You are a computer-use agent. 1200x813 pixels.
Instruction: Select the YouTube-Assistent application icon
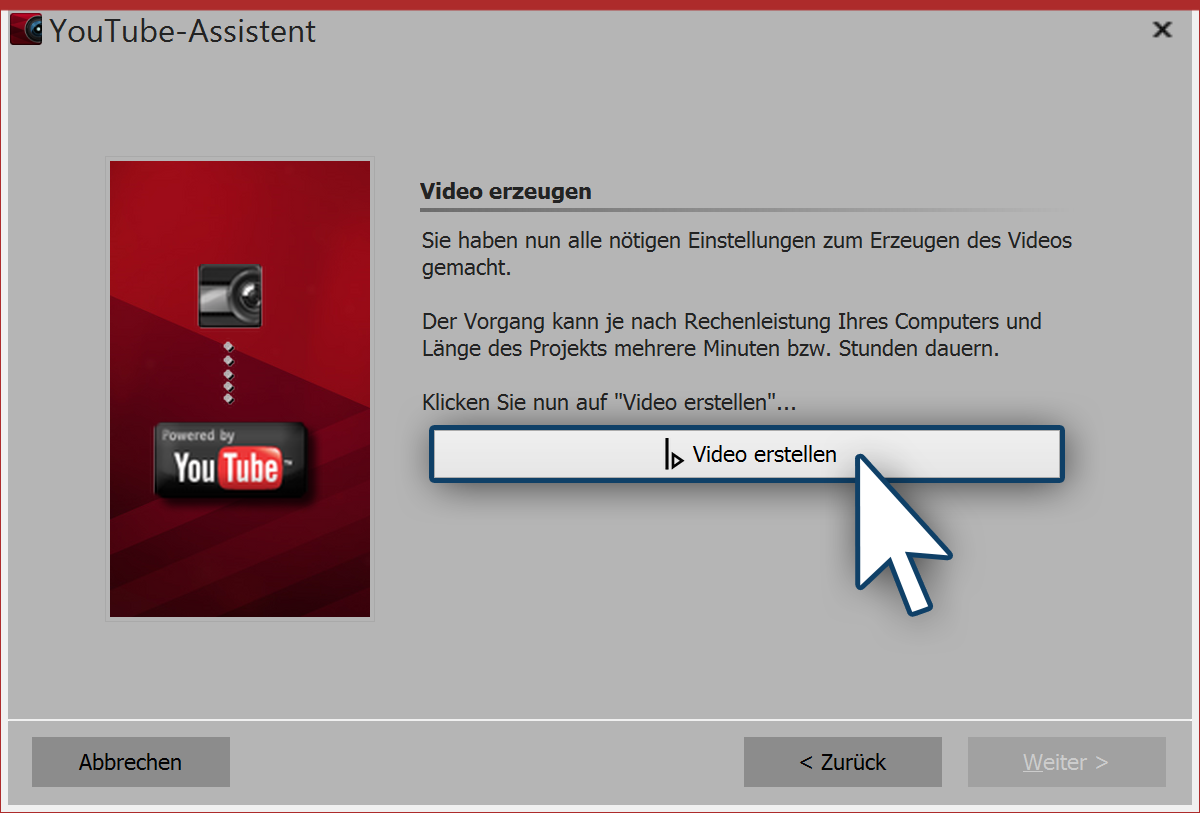pos(25,29)
